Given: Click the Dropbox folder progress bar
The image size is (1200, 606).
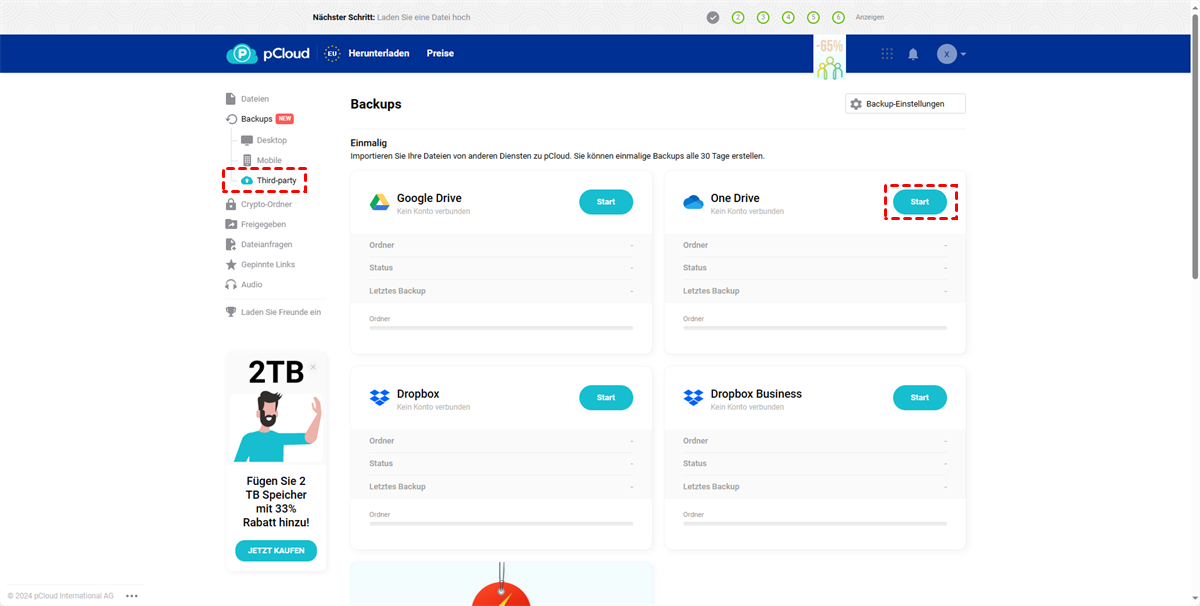Looking at the screenshot, I should pyautogui.click(x=501, y=523).
